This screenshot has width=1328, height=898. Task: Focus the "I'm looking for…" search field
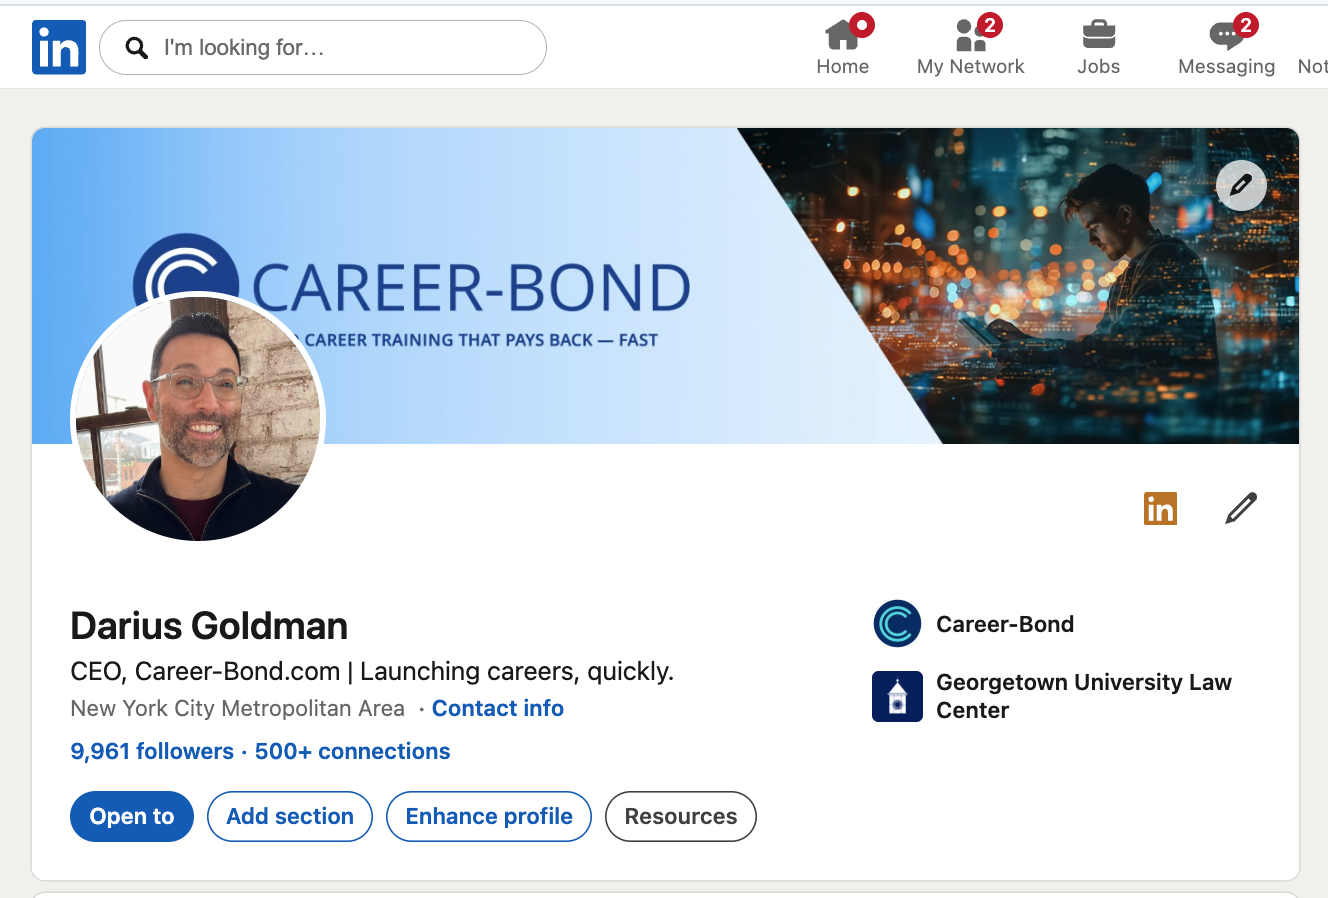323,47
